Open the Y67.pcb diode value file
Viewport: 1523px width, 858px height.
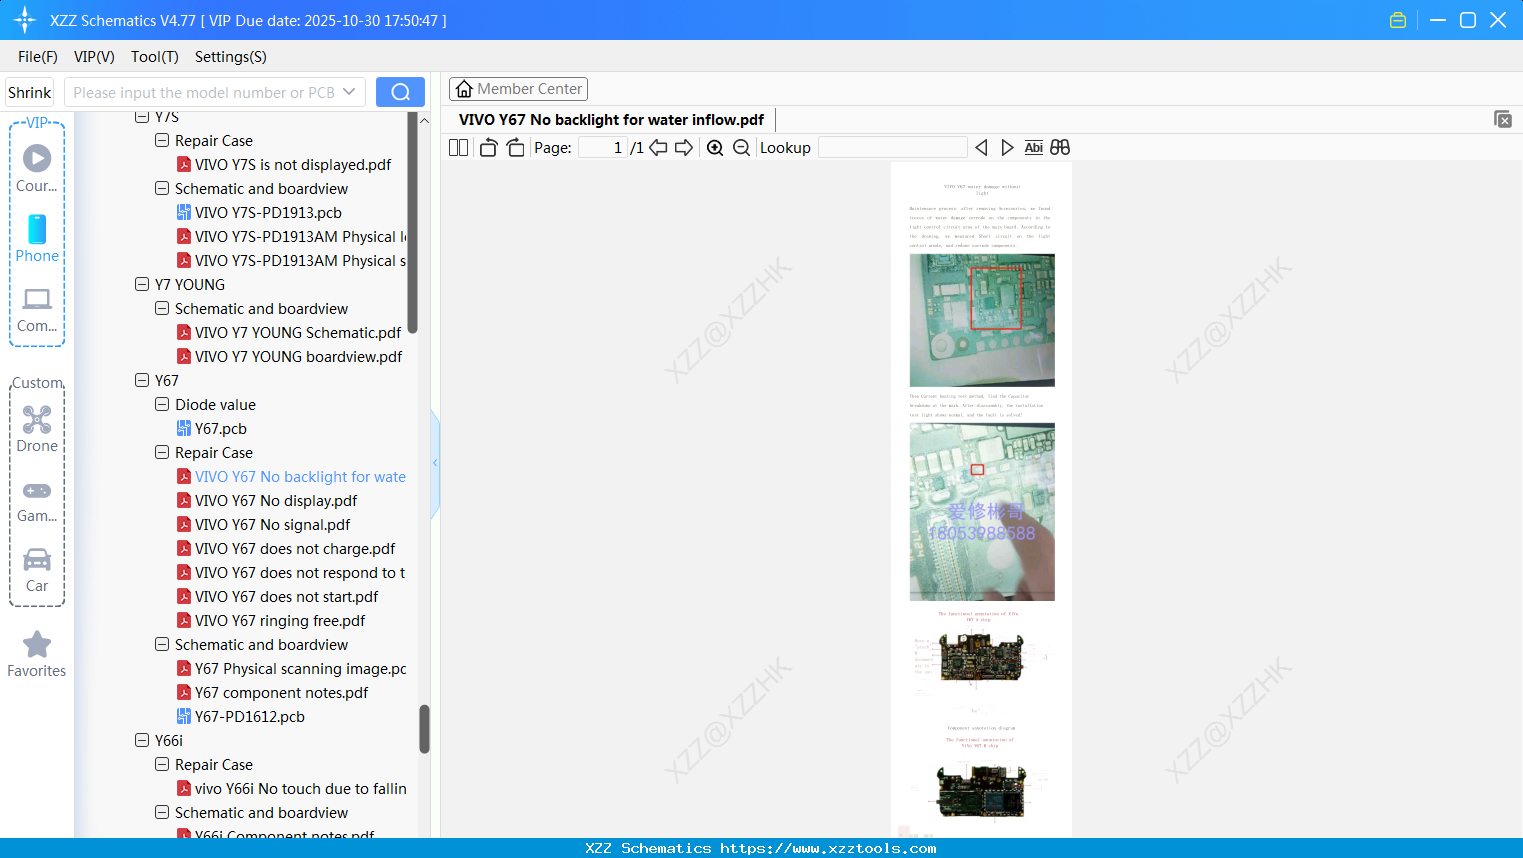[x=220, y=428]
